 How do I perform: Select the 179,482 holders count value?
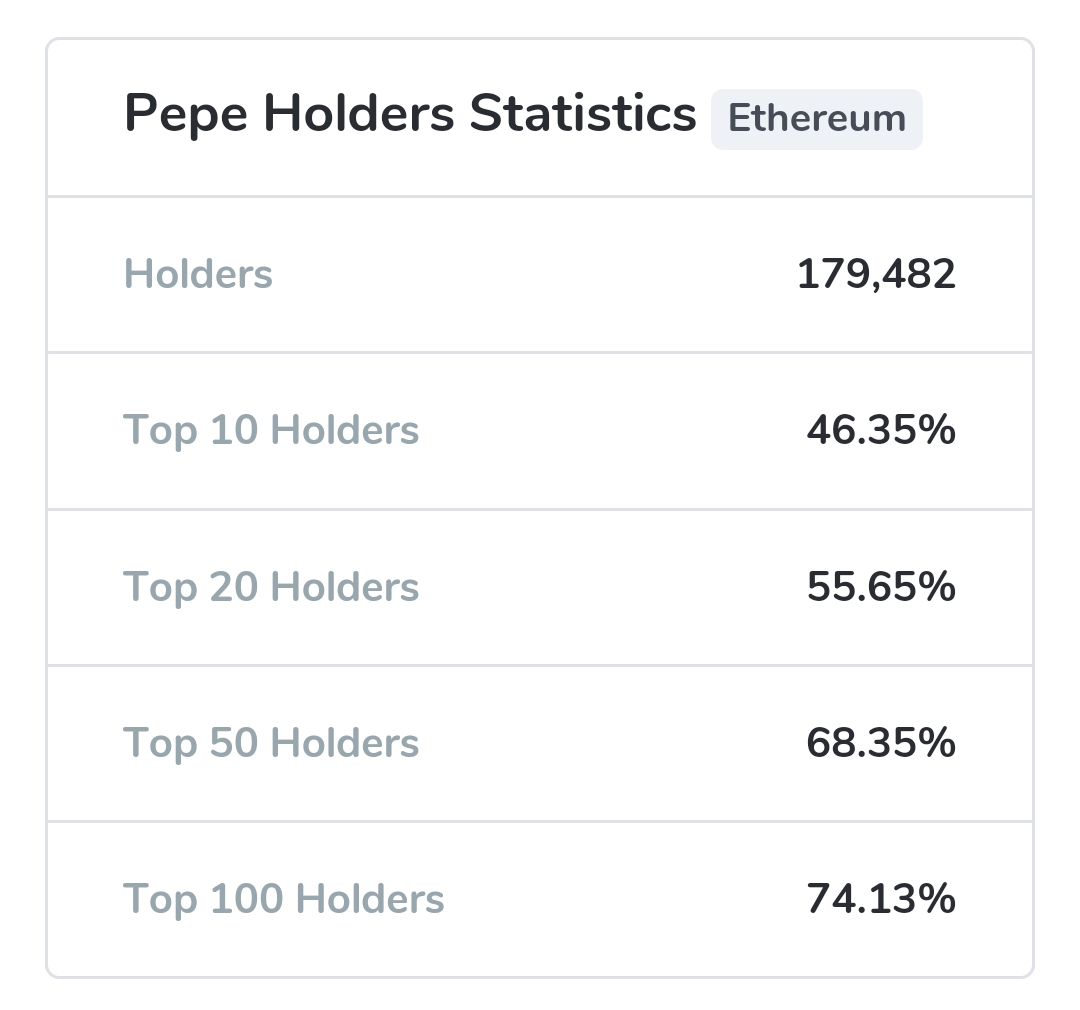[876, 274]
